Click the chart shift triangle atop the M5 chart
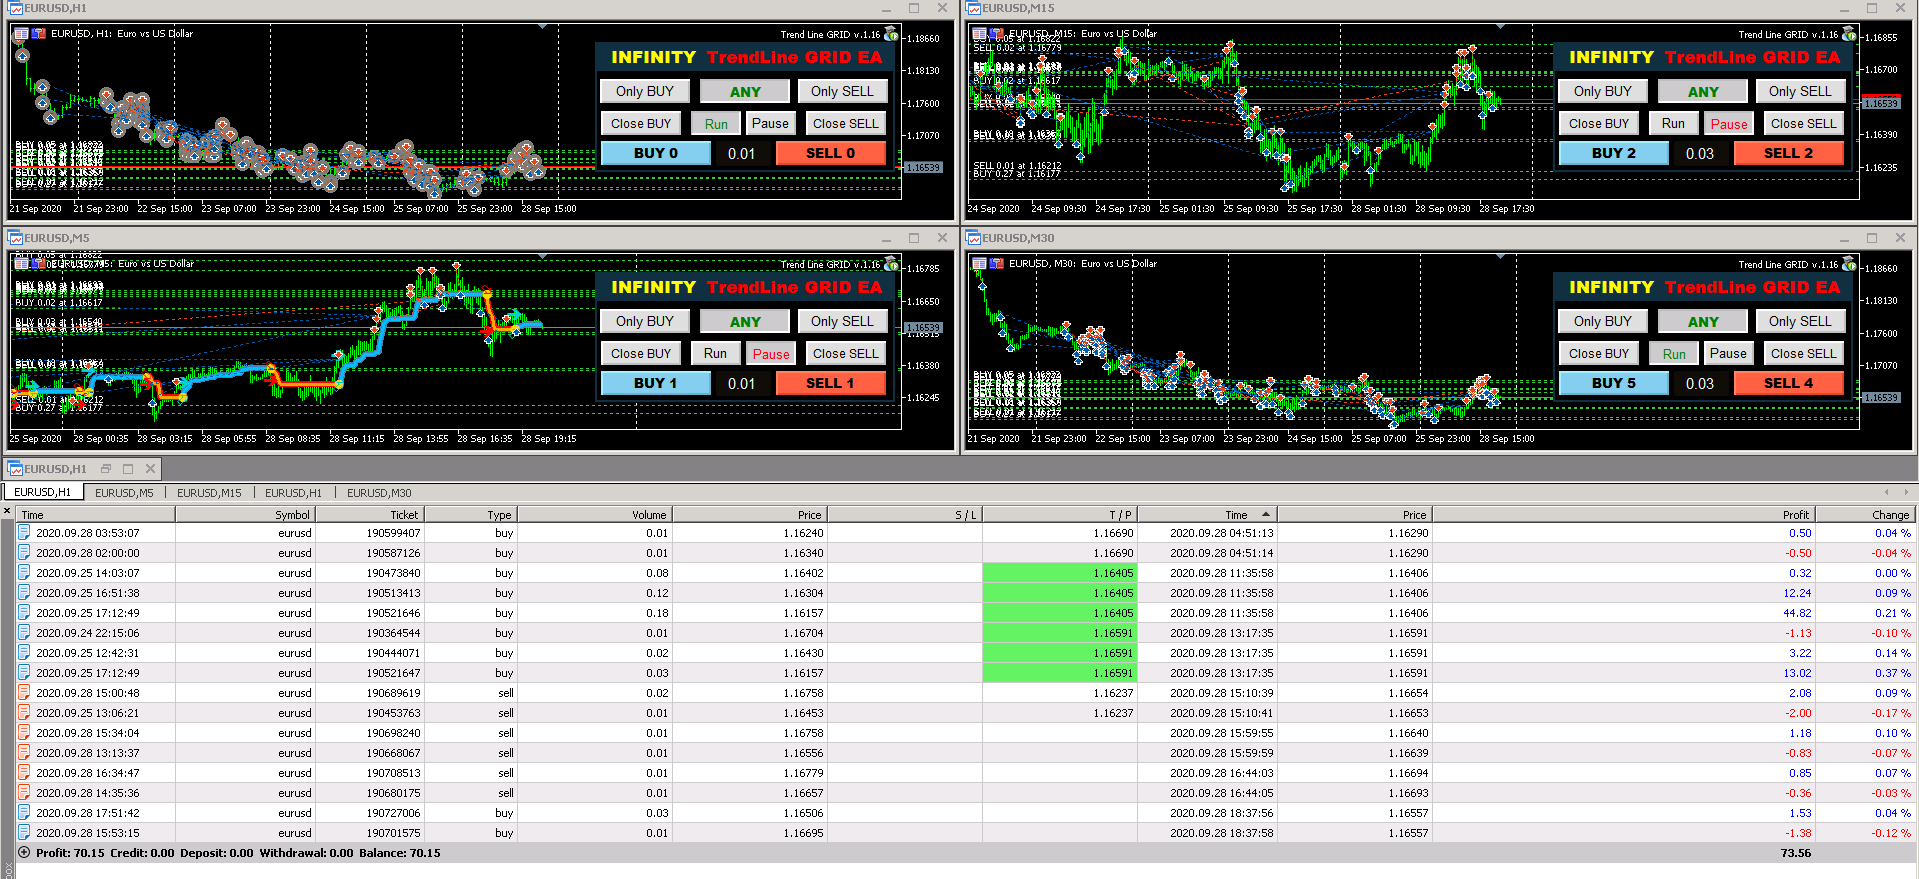This screenshot has width=1919, height=879. point(542,256)
